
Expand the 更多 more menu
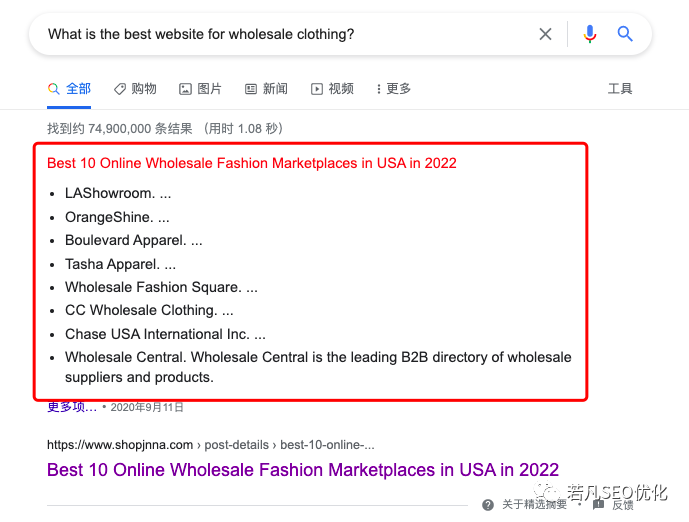click(394, 89)
